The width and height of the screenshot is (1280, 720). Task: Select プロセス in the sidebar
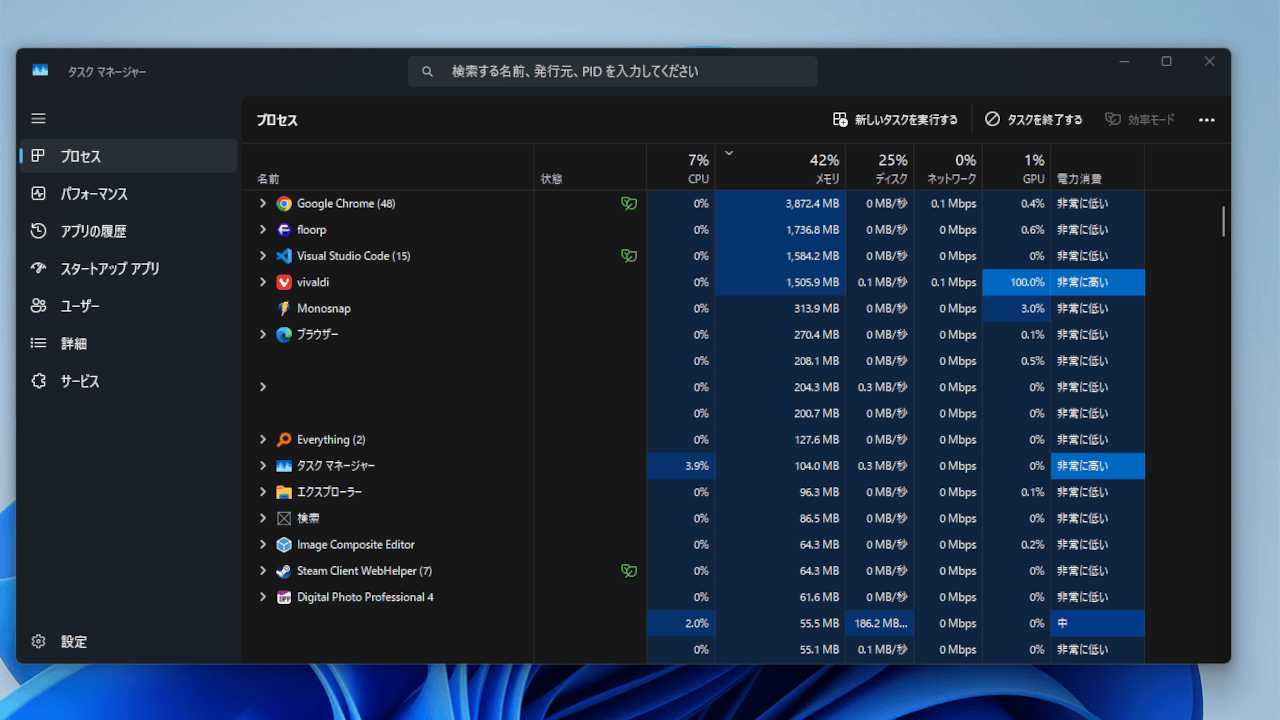click(80, 155)
